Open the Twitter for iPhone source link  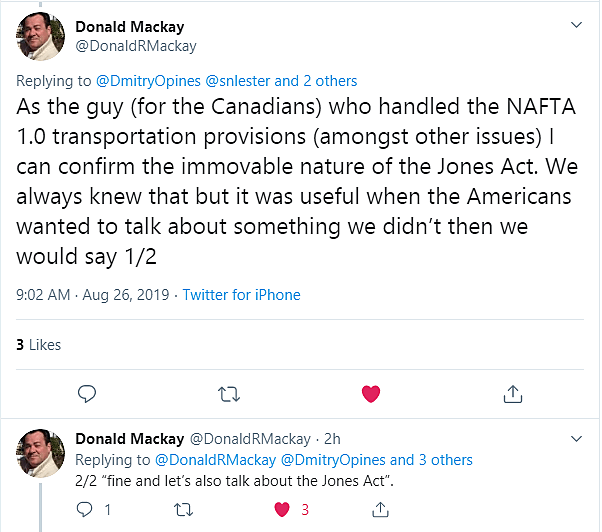(243, 295)
